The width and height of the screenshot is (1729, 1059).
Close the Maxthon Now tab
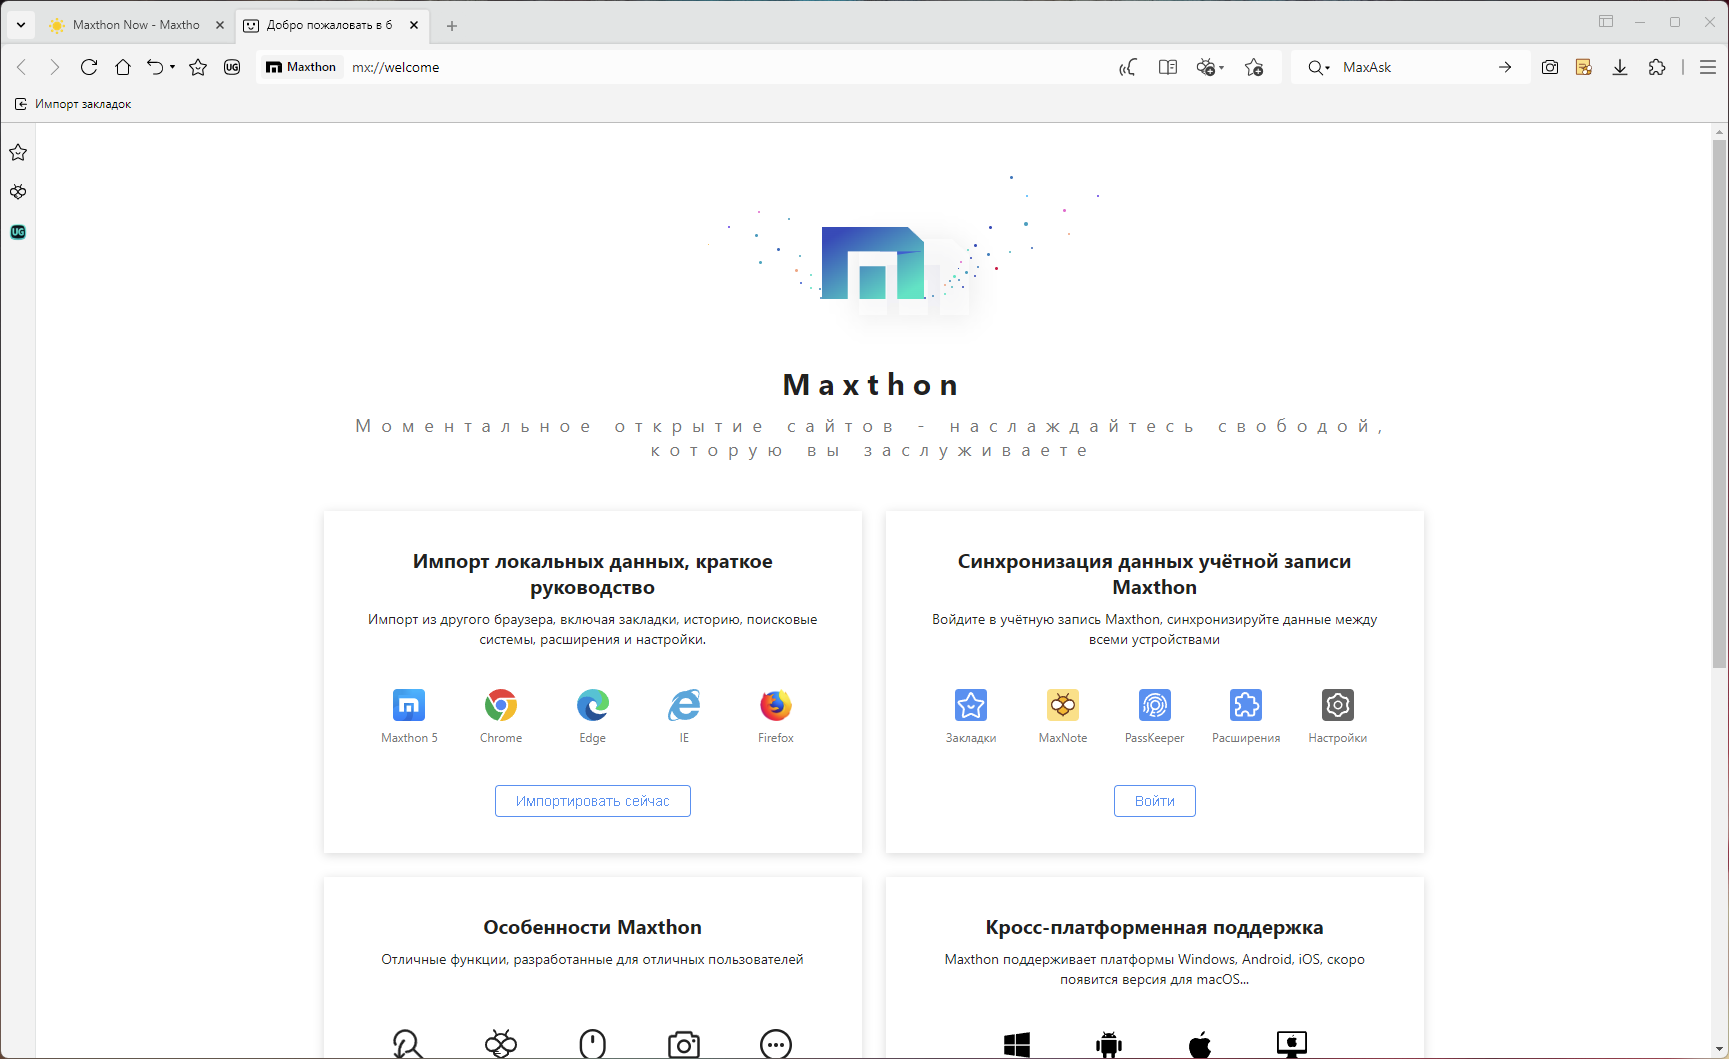[220, 25]
